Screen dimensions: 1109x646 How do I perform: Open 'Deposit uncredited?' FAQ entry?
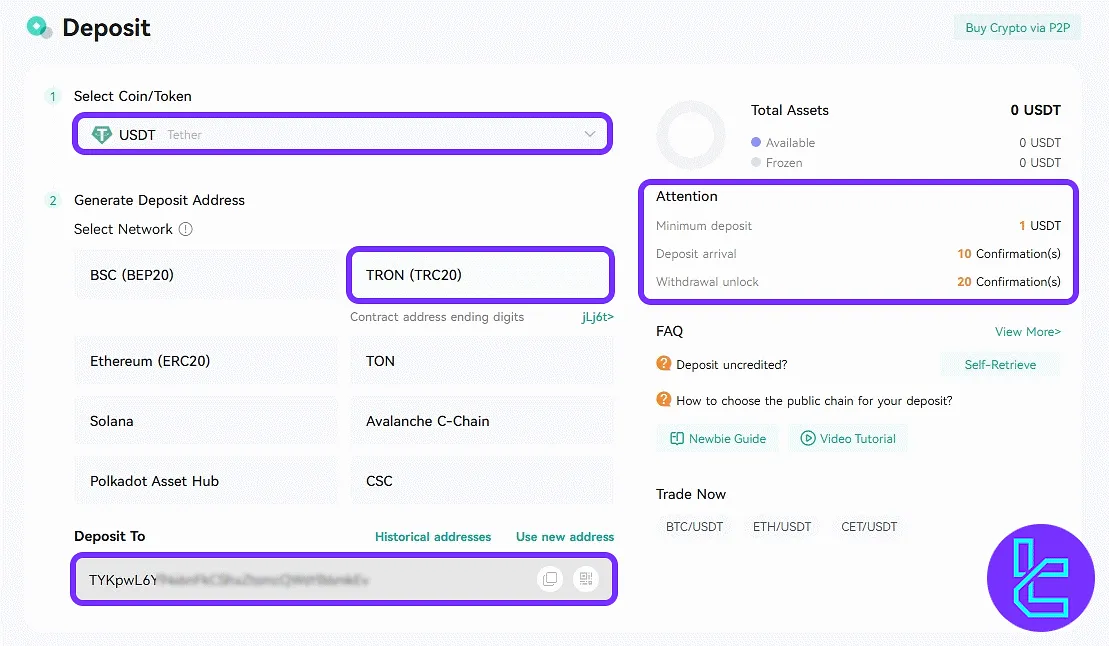click(x=731, y=364)
